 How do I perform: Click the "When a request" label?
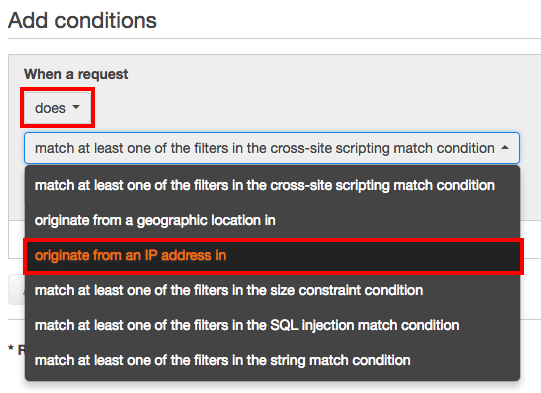tap(76, 74)
